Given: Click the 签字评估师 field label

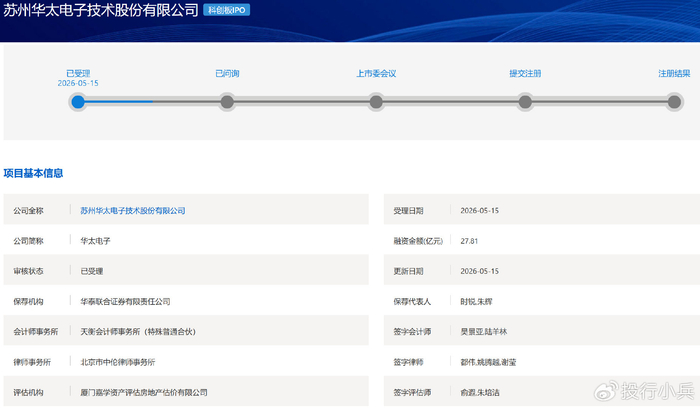Looking at the screenshot, I should coord(412,392).
